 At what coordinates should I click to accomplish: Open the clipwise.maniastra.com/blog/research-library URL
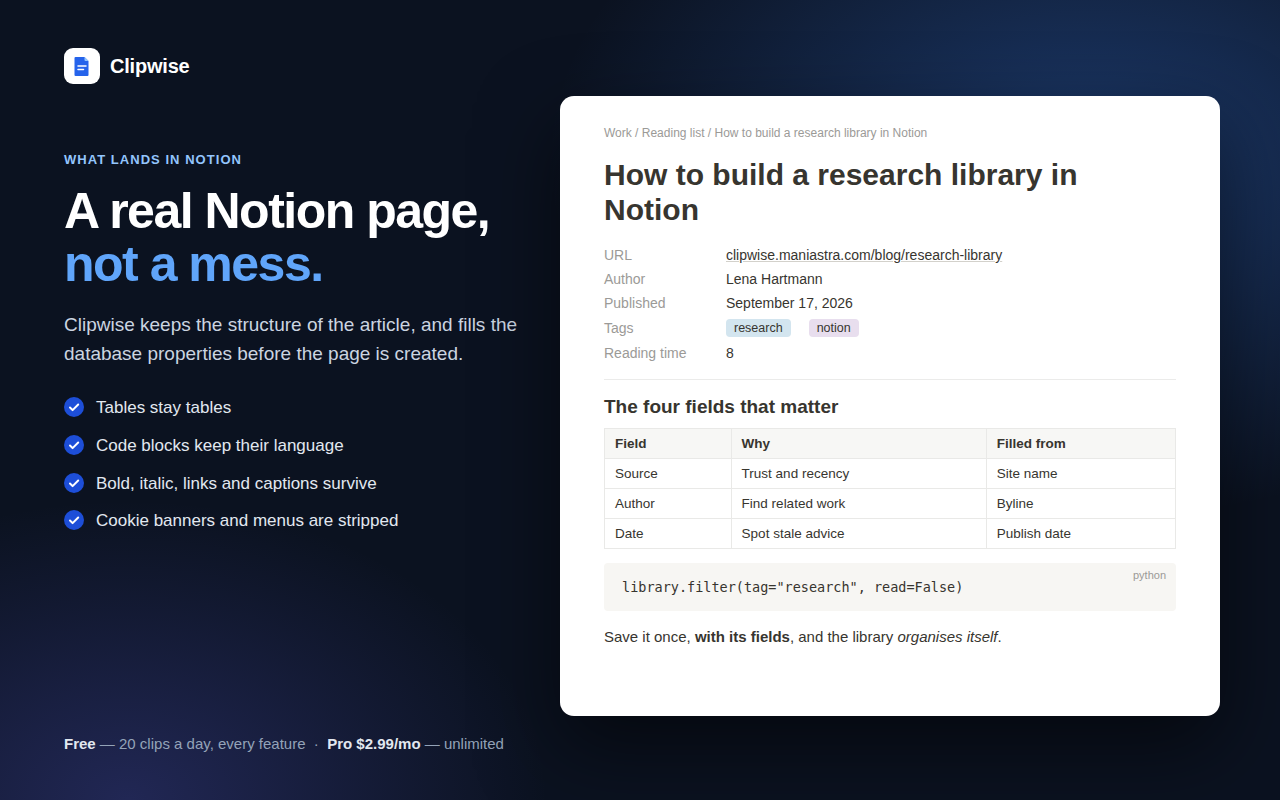point(864,255)
